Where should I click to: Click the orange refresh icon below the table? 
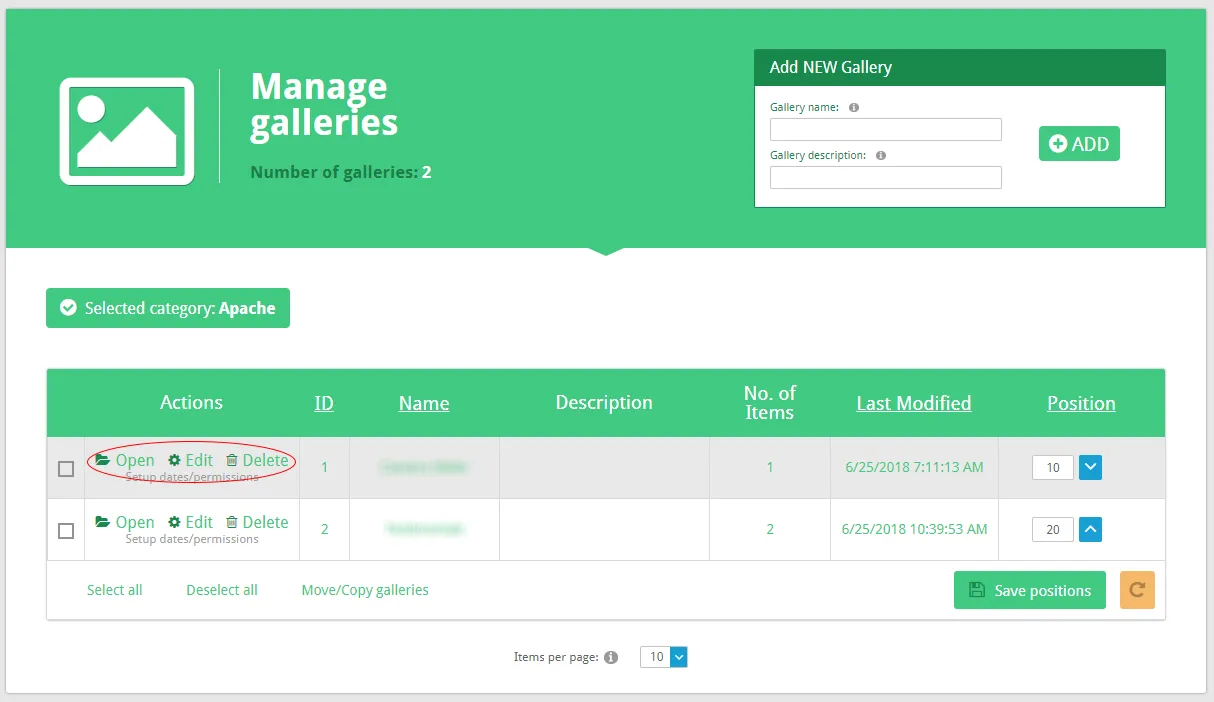point(1137,590)
